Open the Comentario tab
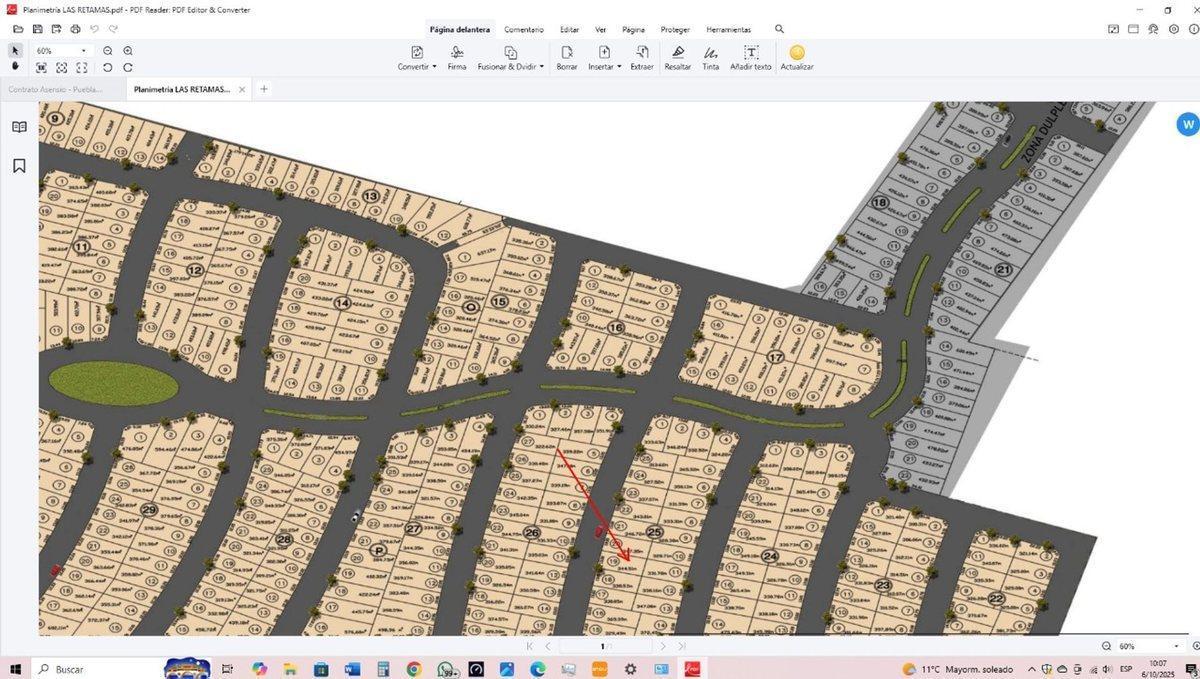 524,29
